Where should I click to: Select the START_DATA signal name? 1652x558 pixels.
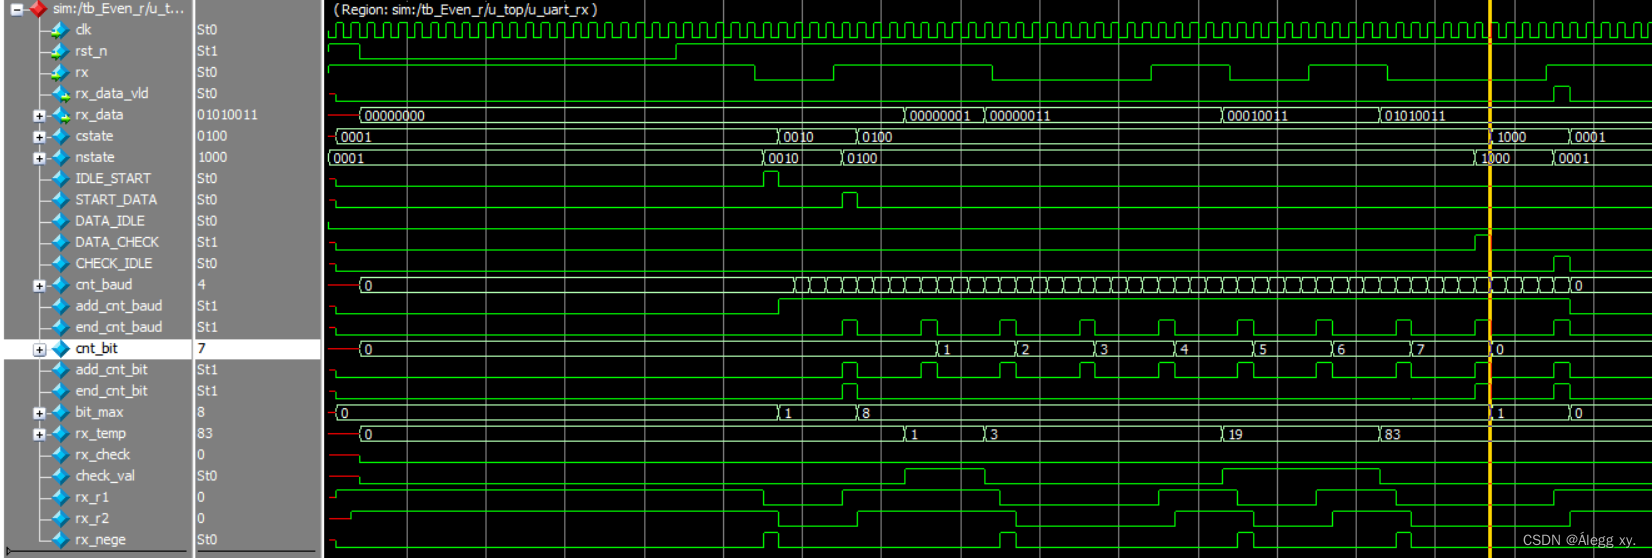pyautogui.click(x=116, y=200)
